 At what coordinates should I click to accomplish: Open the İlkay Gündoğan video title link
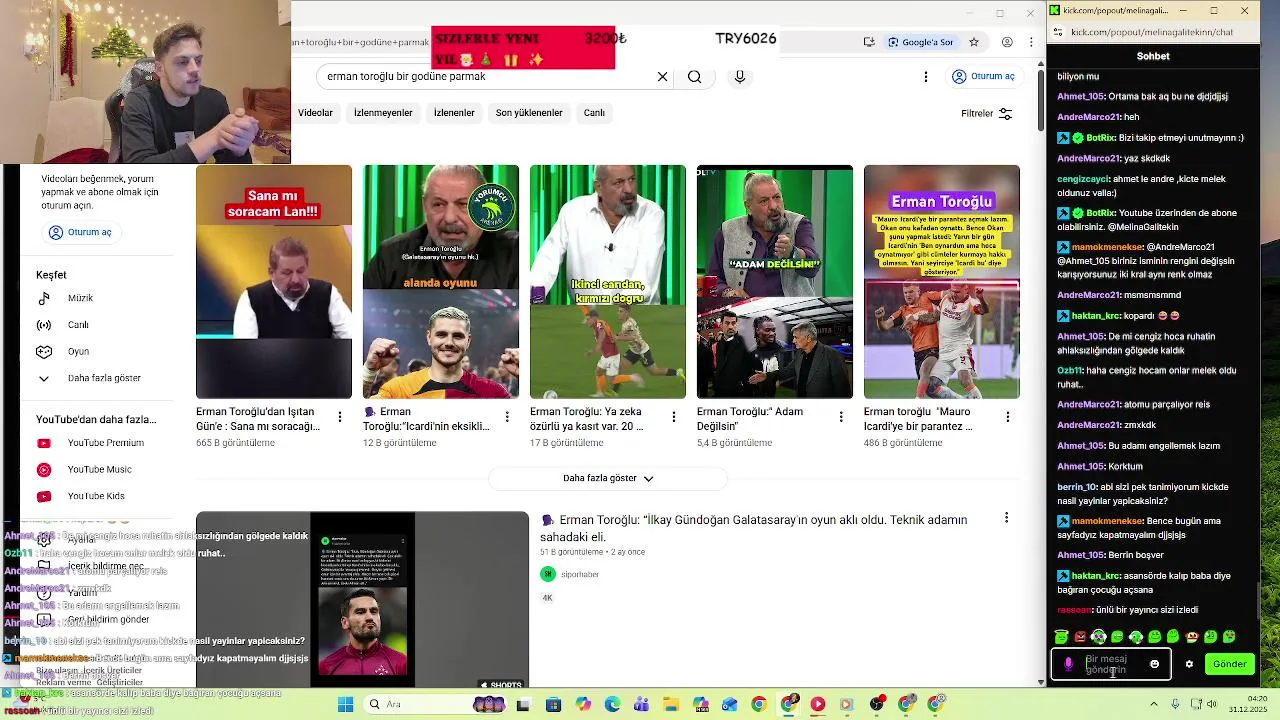(x=754, y=528)
